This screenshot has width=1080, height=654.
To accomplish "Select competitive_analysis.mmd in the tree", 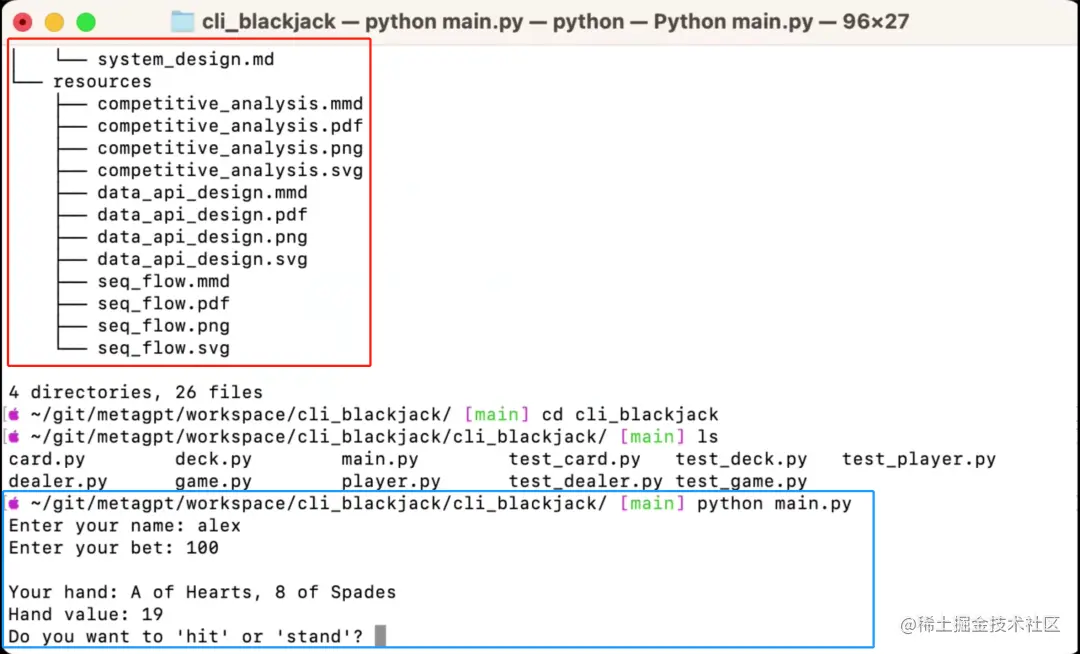I will (x=230, y=103).
